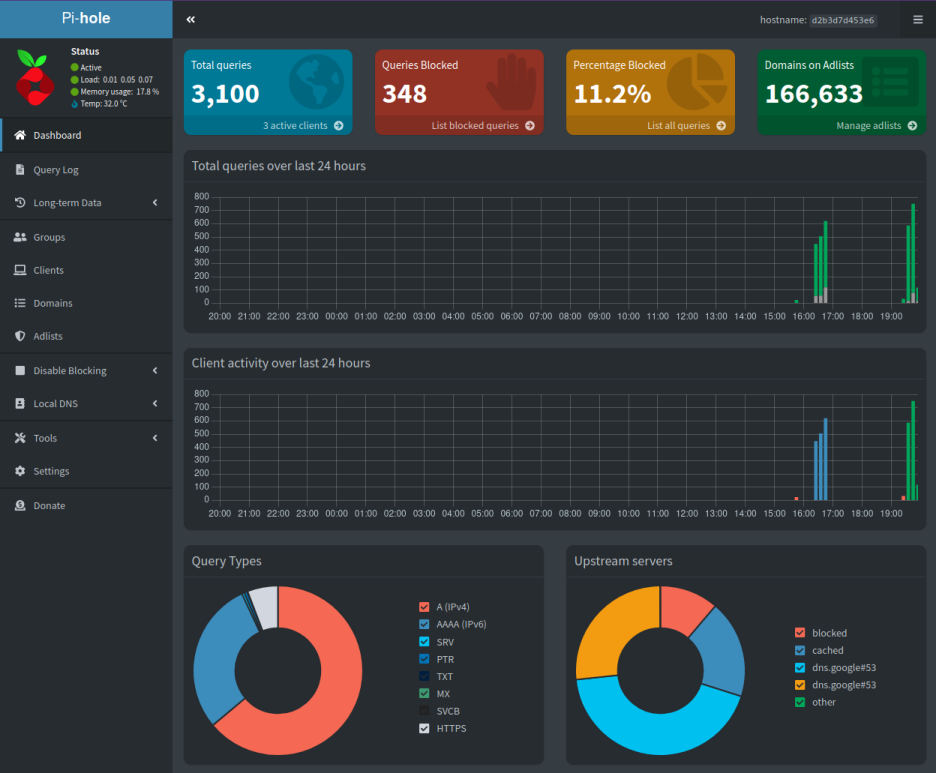Toggle the A (IPv4) legend checkbox
This screenshot has width=936, height=773.
(424, 606)
